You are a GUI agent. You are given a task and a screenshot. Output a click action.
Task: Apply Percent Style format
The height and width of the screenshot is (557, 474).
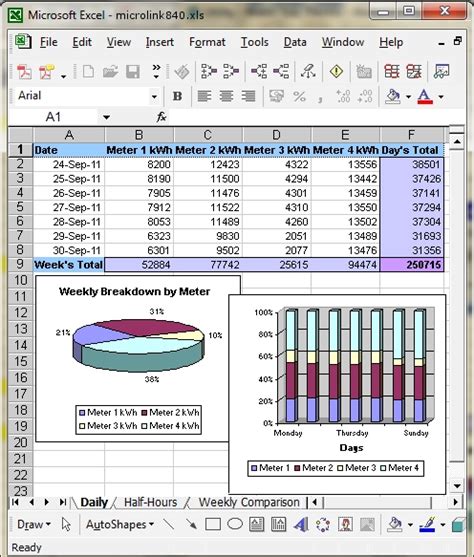click(299, 96)
